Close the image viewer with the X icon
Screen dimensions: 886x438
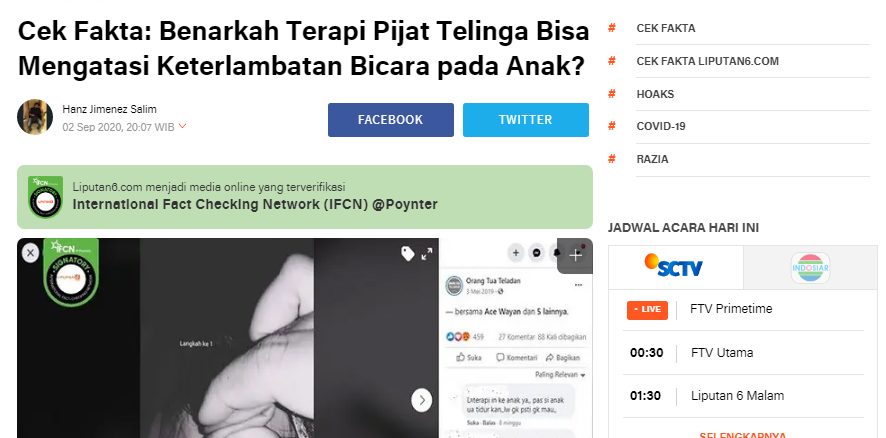tap(31, 253)
